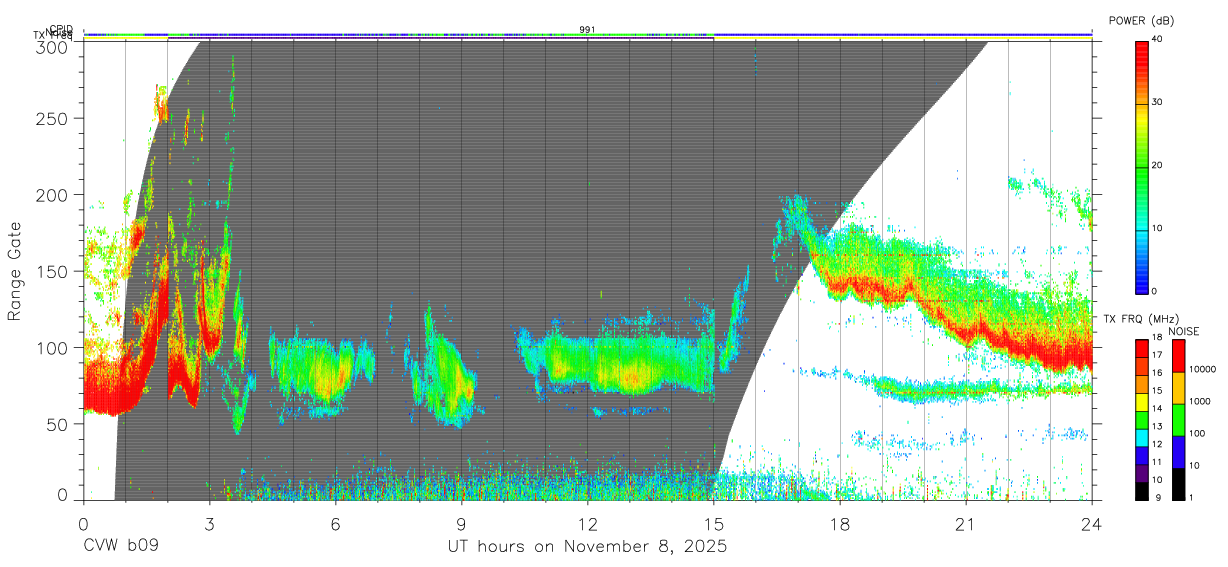Image resolution: width=1228 pixels, height=567 pixels.
Task: Click the 17 label on TX FRQ scale
Action: pyautogui.click(x=1156, y=355)
